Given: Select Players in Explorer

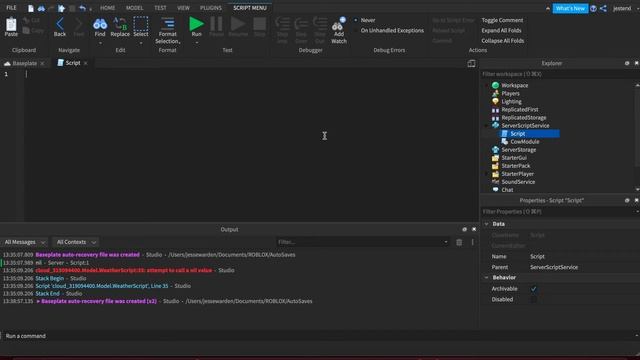Looking at the screenshot, I should [x=510, y=93].
